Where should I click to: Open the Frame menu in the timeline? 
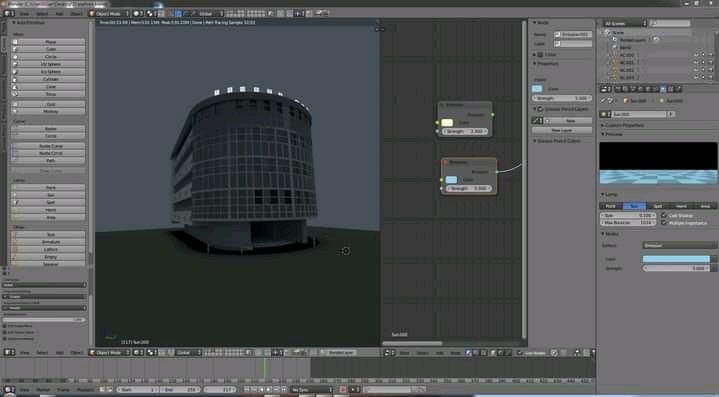pyautogui.click(x=63, y=390)
